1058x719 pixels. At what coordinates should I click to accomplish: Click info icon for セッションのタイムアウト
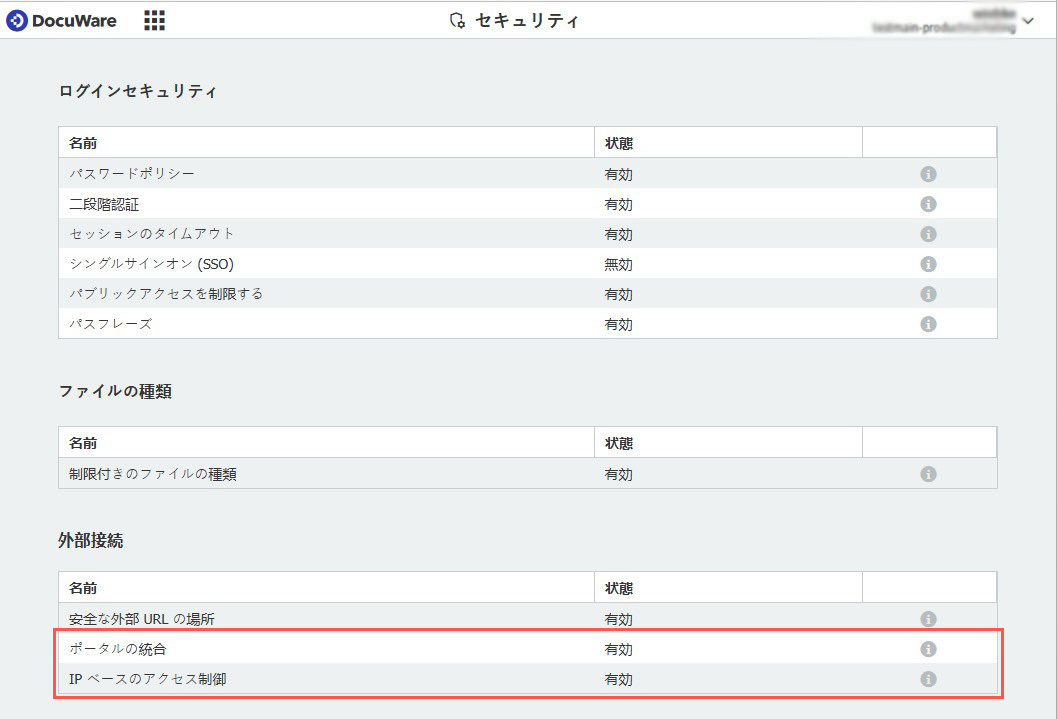[927, 234]
